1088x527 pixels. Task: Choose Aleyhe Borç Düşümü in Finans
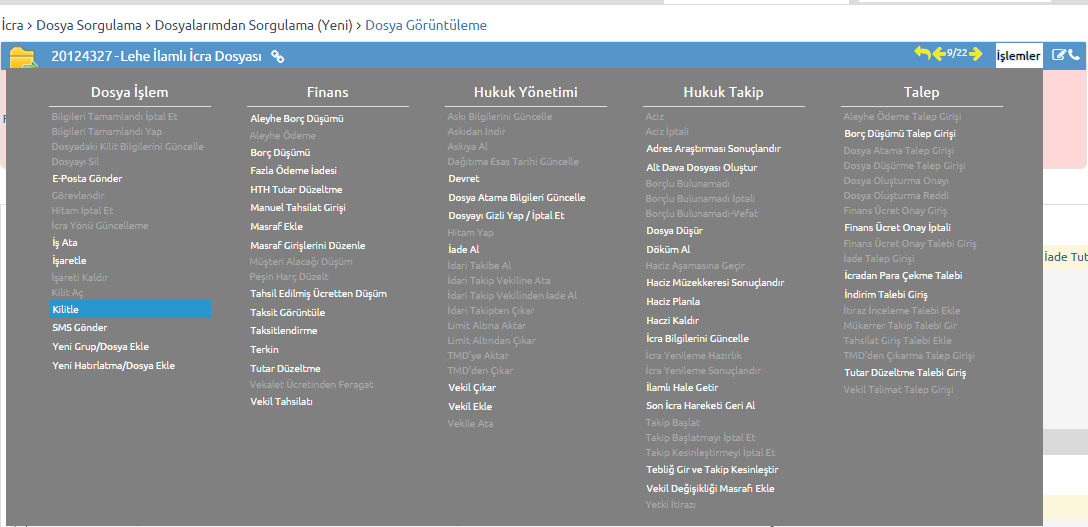click(x=297, y=119)
